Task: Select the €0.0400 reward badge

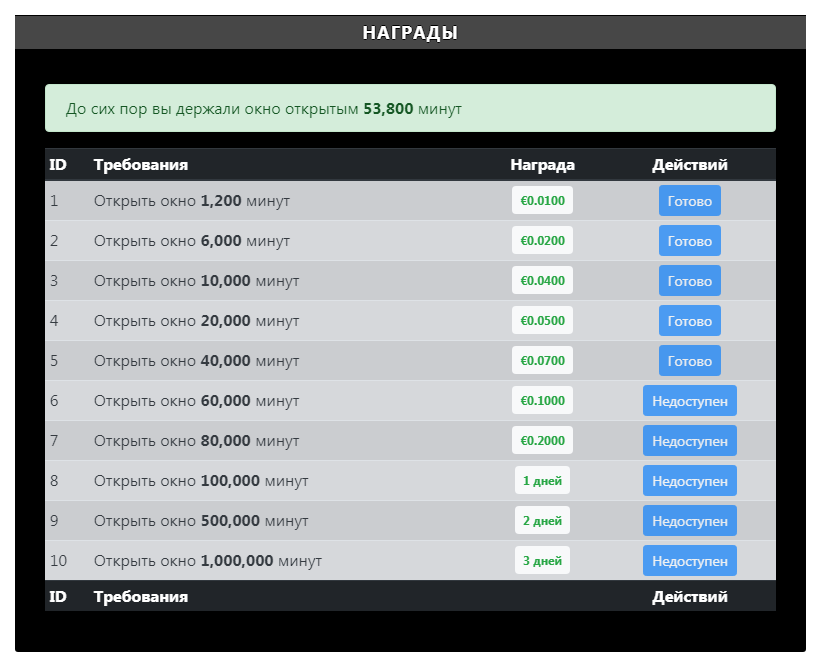Action: pos(542,281)
